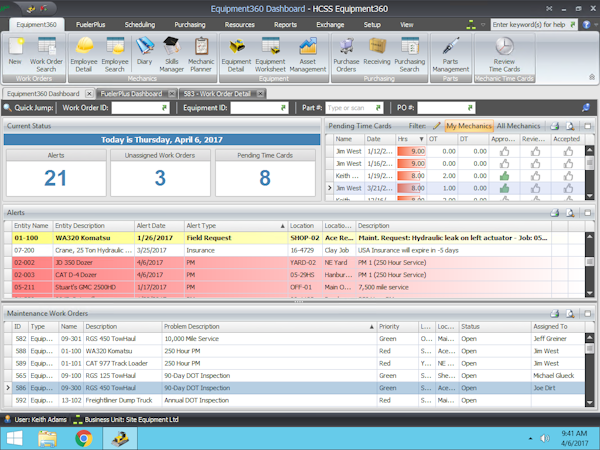
Task: Open Equipment Worksheet
Action: pos(270,55)
